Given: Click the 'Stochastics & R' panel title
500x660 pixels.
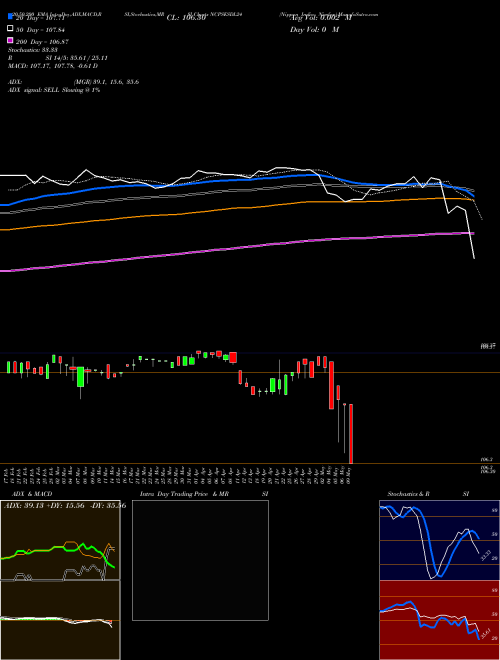Looking at the screenshot, I should click(x=408, y=494).
